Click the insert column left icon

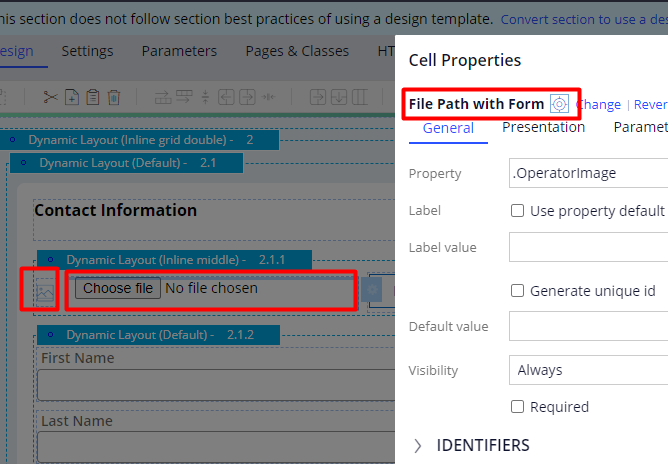coord(226,97)
